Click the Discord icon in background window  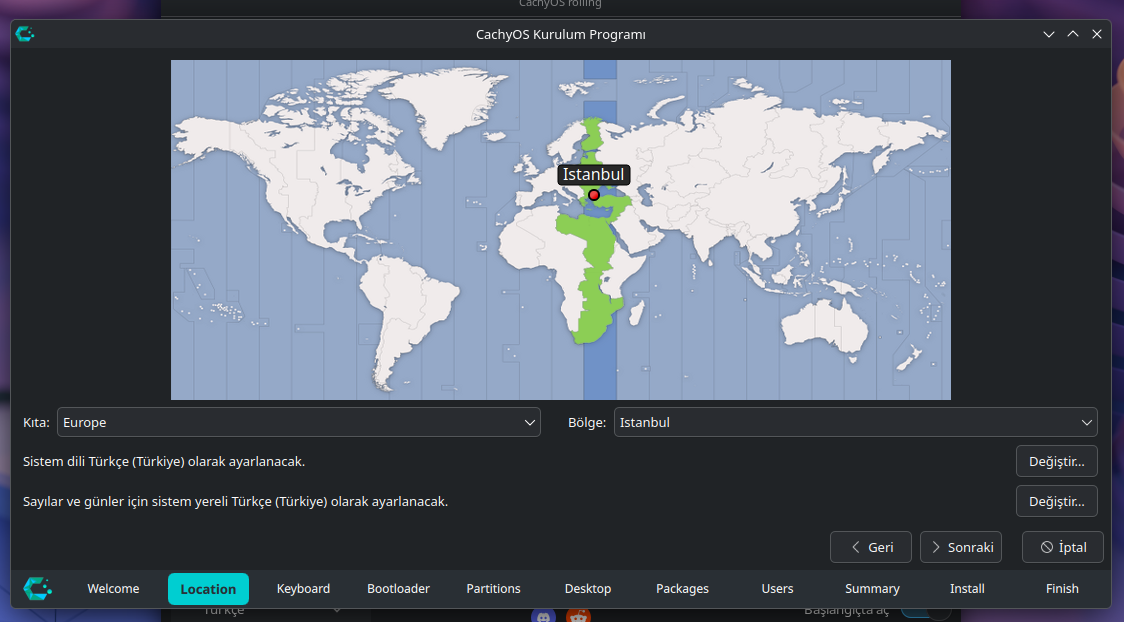pos(543,616)
